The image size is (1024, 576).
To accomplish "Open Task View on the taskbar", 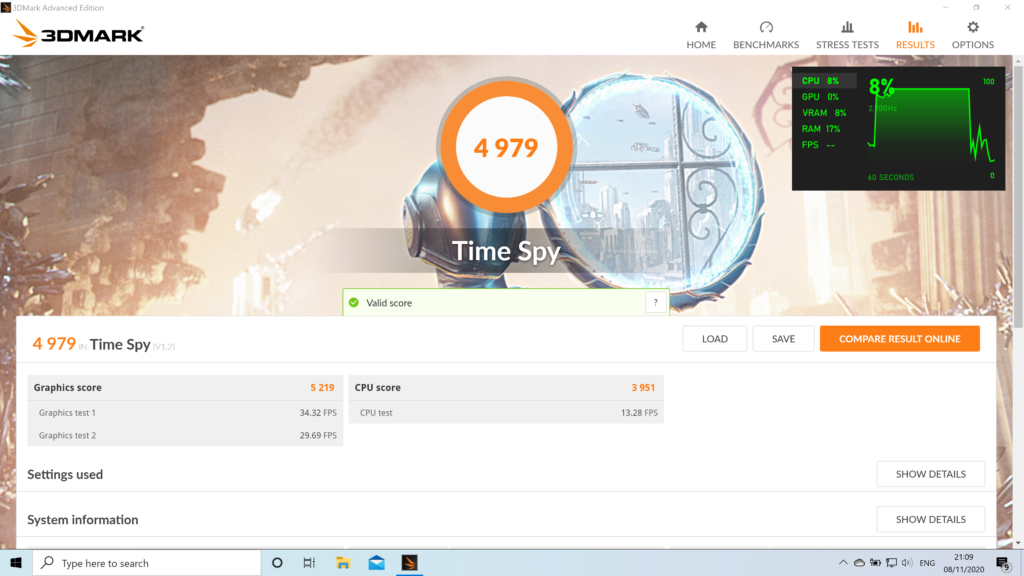I will [x=309, y=562].
